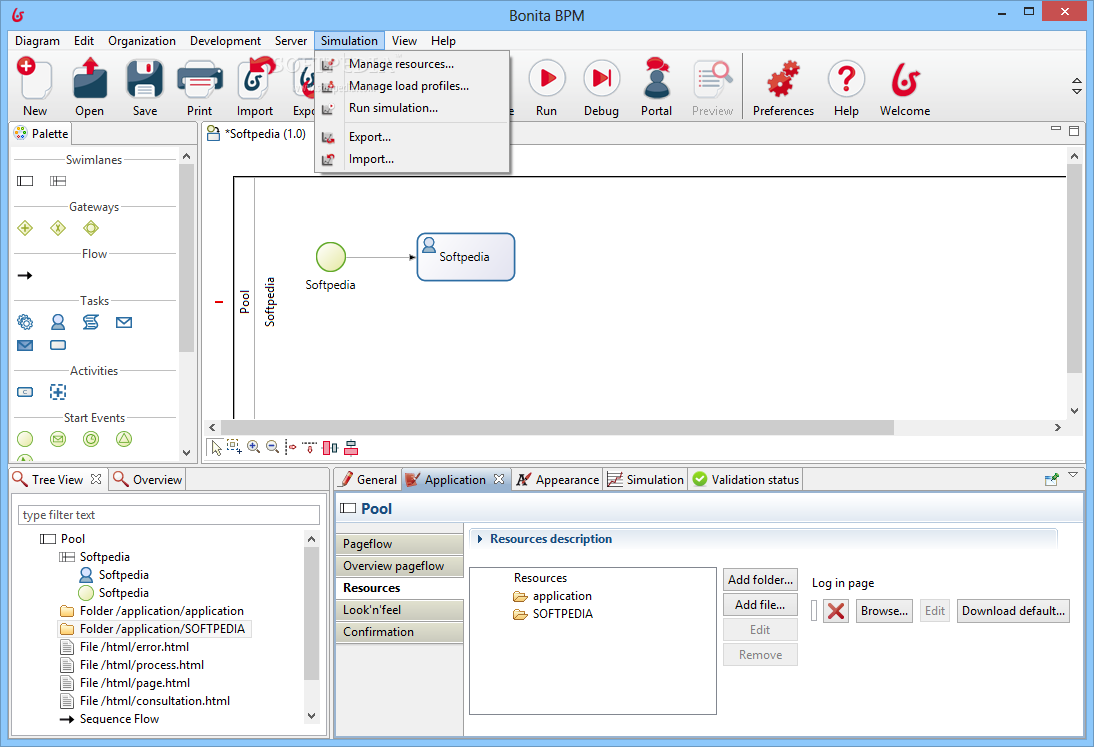1094x747 pixels.
Task: Select the Softpedia task box on canvas
Action: tap(466, 257)
